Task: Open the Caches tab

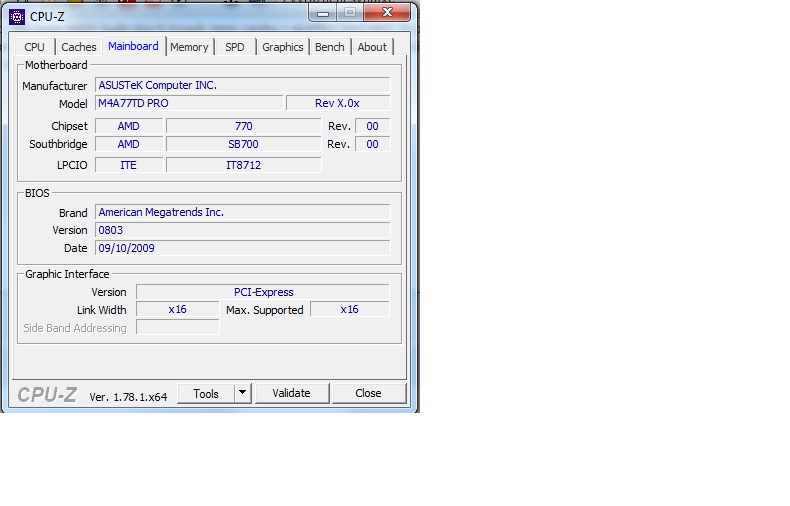Action: pos(79,47)
